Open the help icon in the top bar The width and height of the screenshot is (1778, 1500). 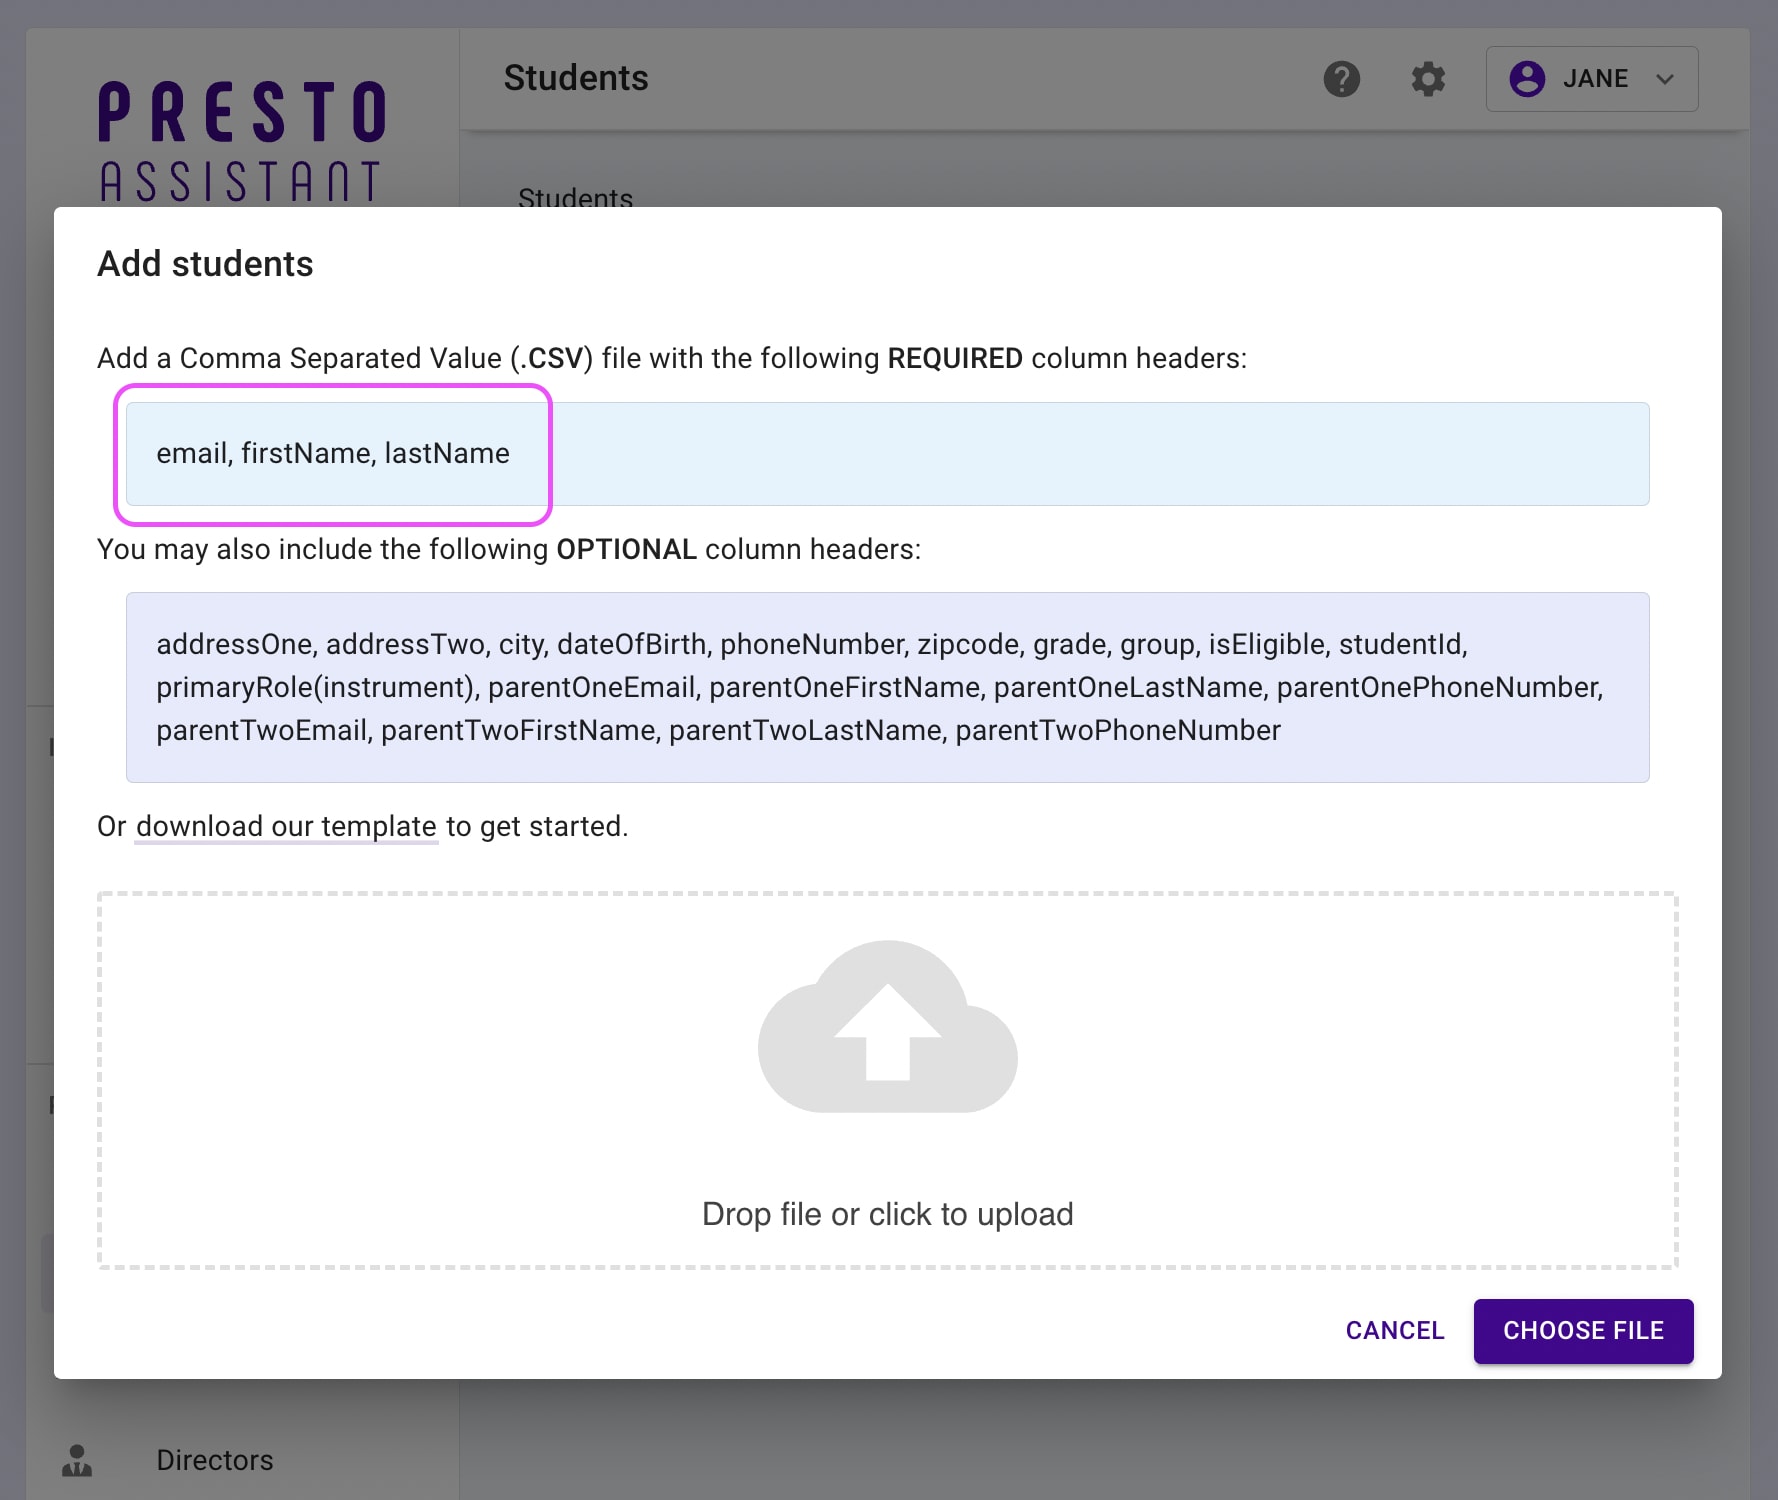[1344, 78]
